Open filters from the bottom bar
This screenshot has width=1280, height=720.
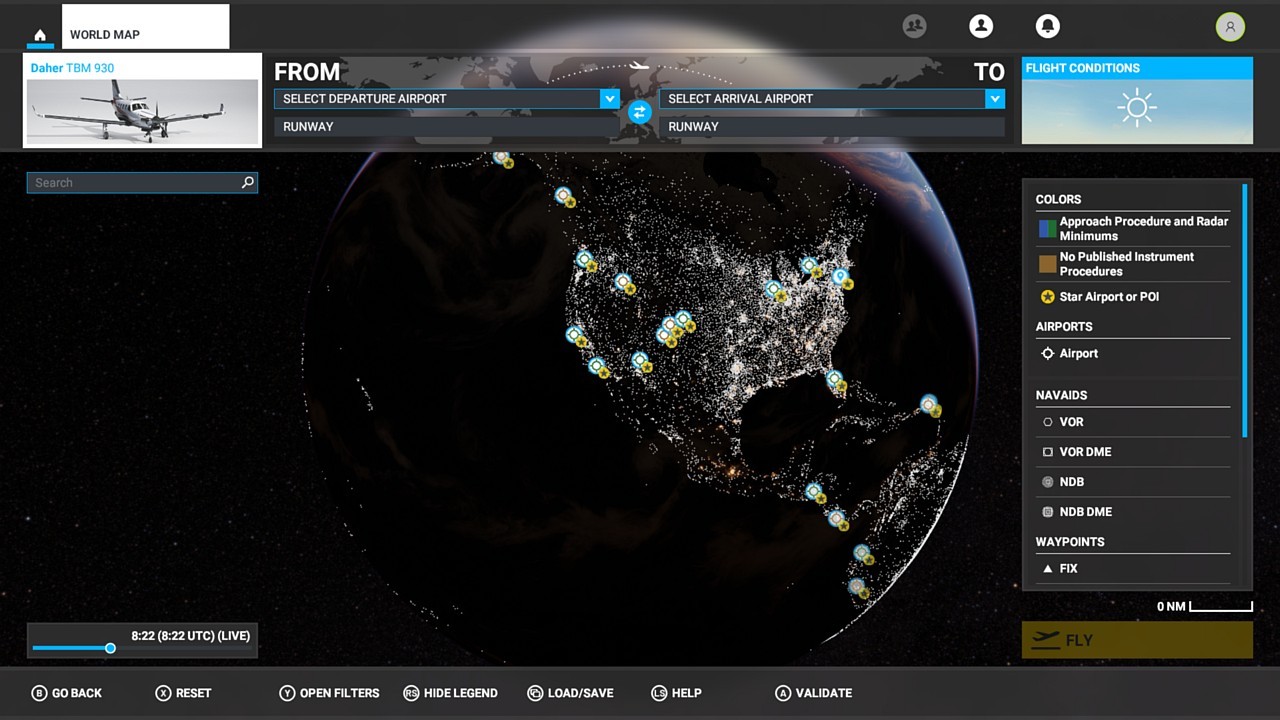[x=329, y=693]
